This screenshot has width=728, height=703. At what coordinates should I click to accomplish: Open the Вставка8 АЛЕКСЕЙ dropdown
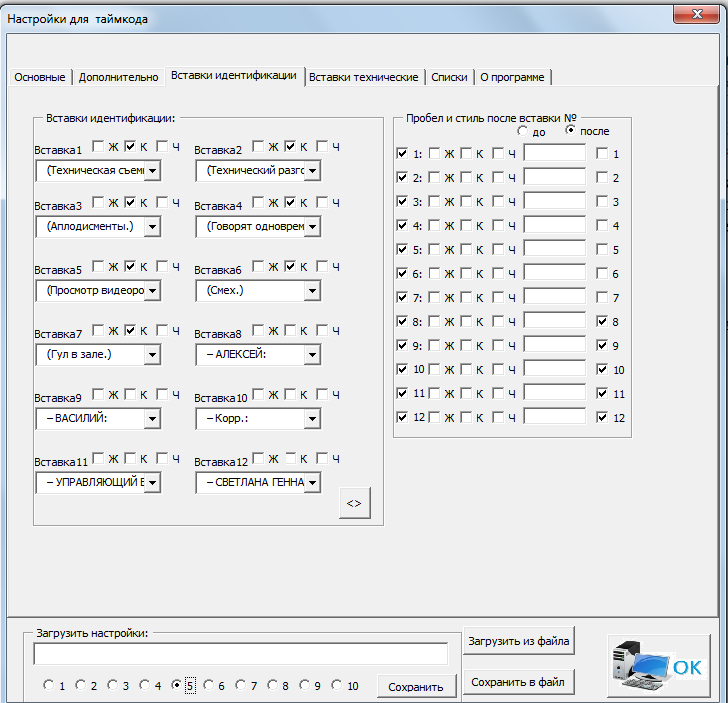(312, 355)
